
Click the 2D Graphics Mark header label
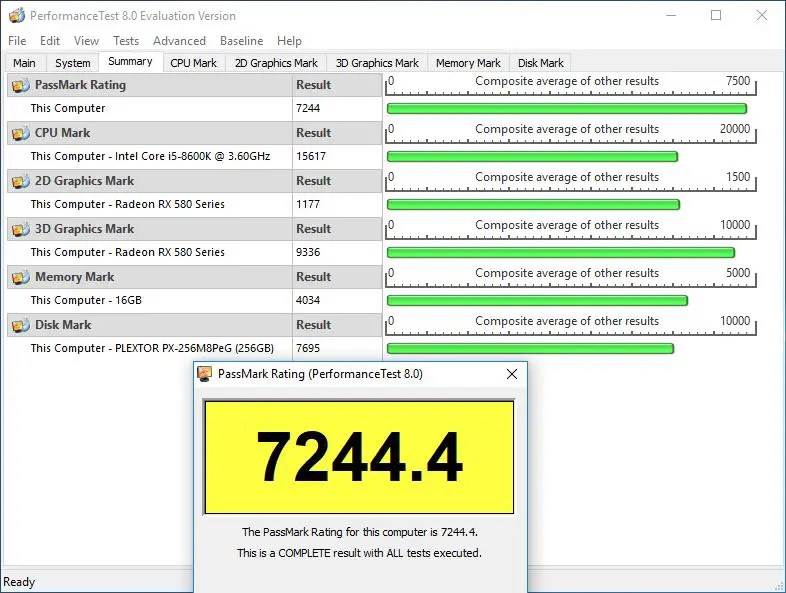(85, 181)
